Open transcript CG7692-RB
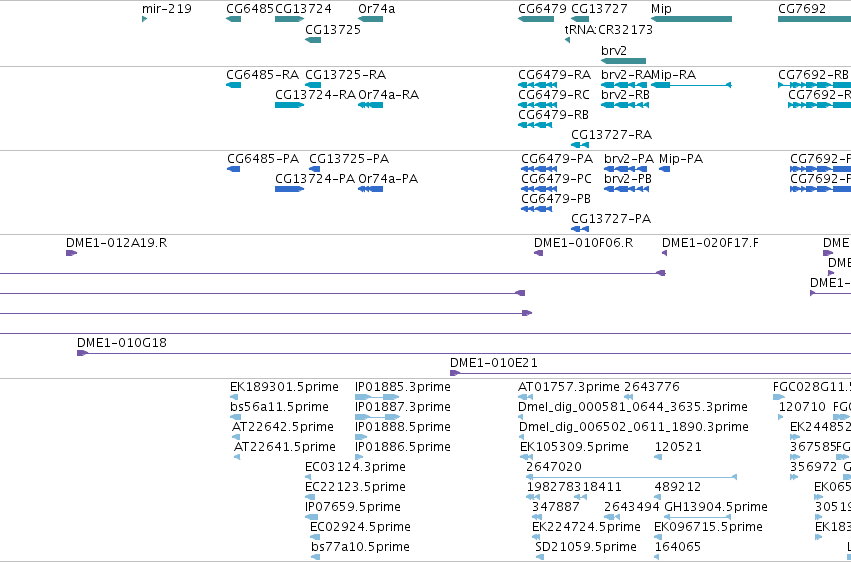Viewport: 851px width, 562px height. 813,75
